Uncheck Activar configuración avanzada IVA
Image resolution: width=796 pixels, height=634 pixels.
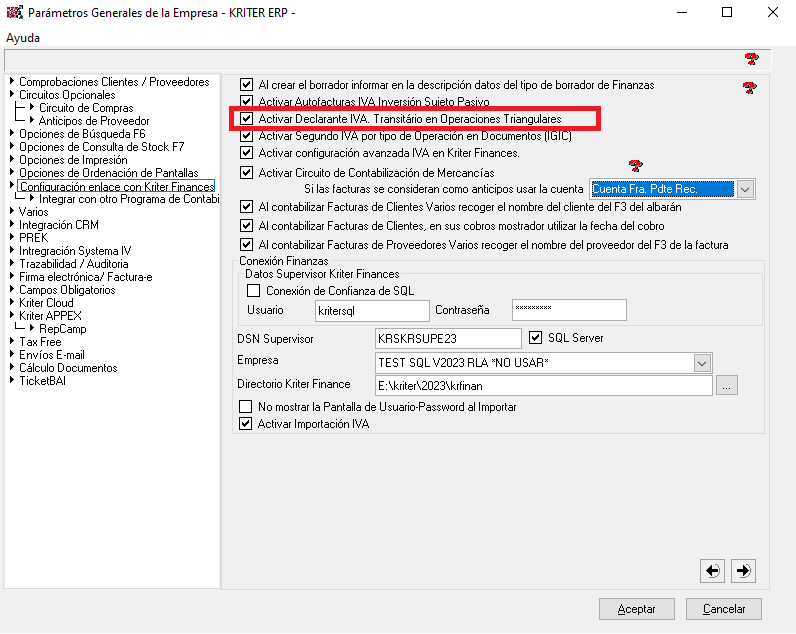[x=246, y=152]
